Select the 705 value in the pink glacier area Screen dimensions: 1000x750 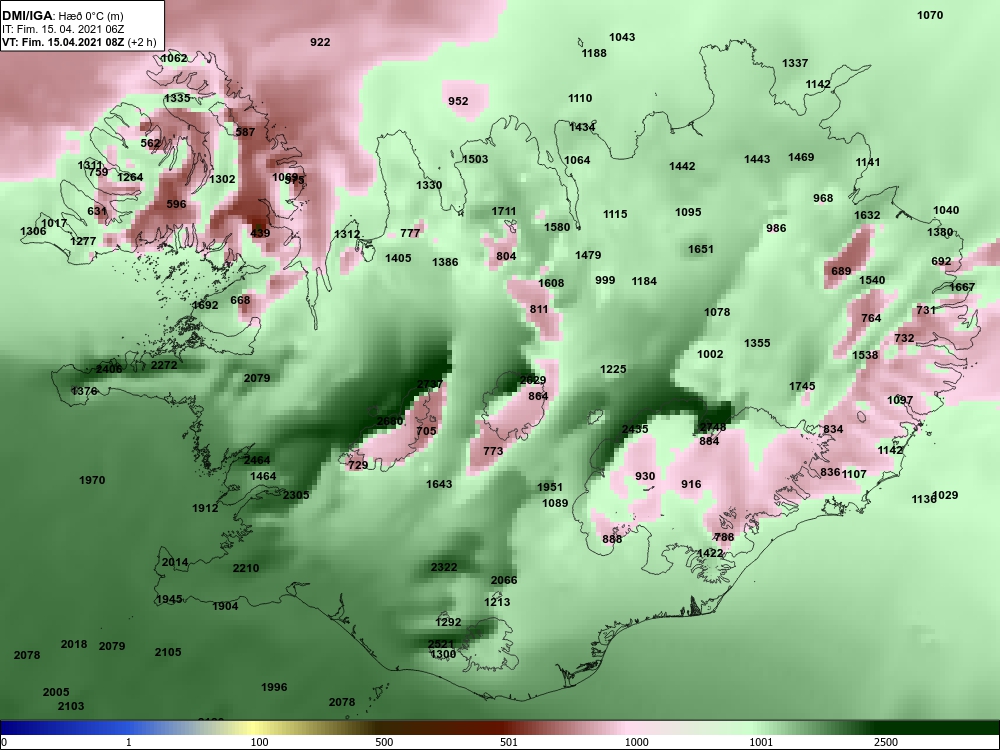pos(426,432)
